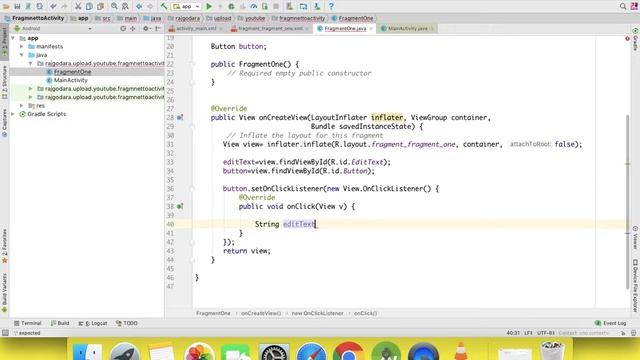Click the editor vertical scrollbar thumb
640x360 pixels.
627,202
